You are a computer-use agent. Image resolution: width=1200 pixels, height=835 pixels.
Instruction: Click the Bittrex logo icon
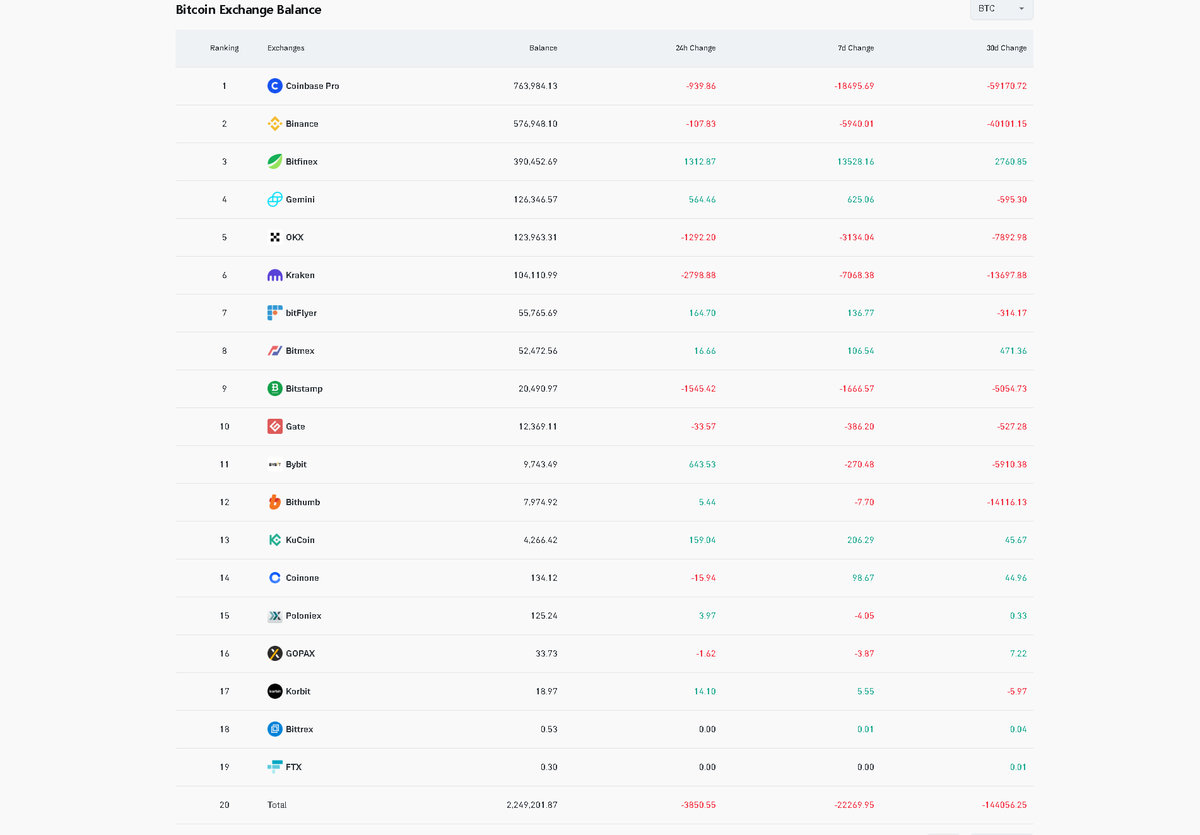pos(275,729)
